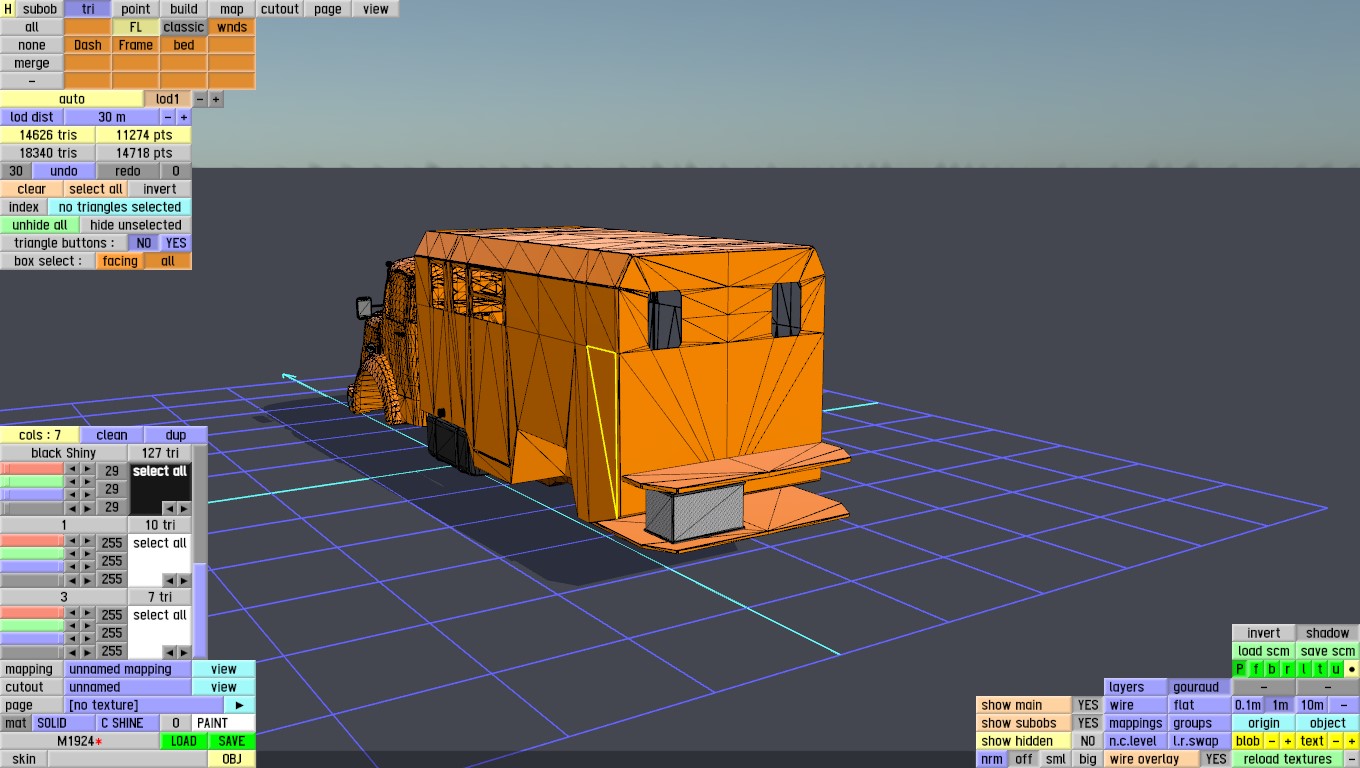Screen dimensions: 1360x768
Task: Click the reload textures button
Action: click(x=1288, y=759)
